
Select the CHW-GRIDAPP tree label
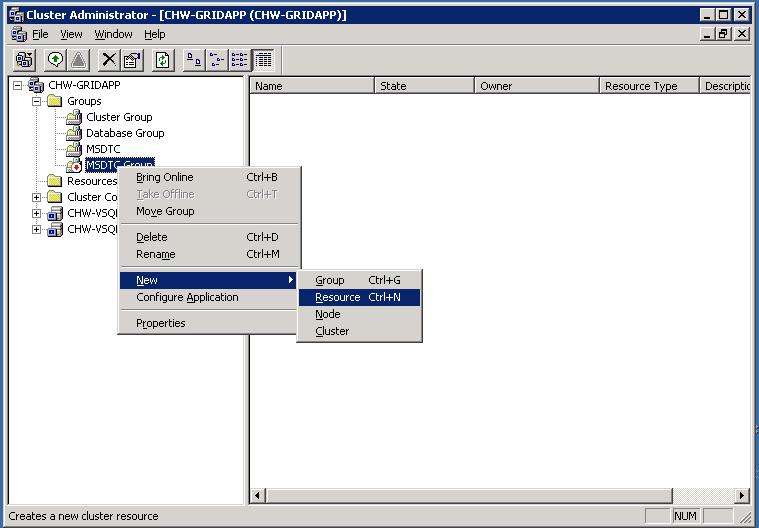click(x=84, y=85)
